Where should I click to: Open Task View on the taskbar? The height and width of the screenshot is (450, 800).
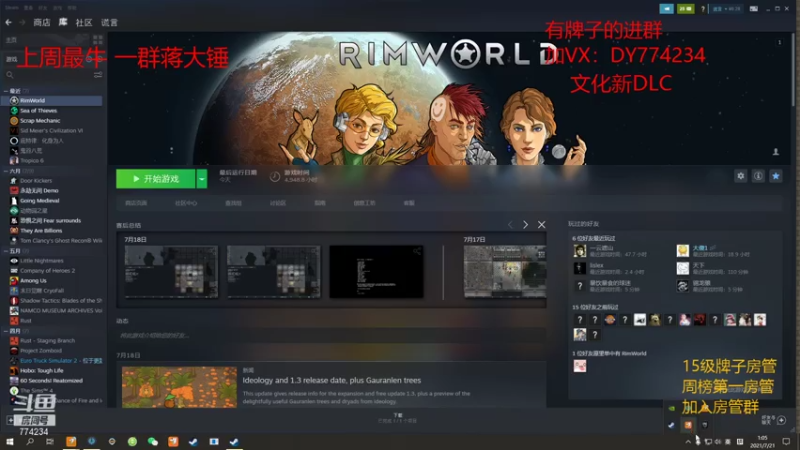50,441
